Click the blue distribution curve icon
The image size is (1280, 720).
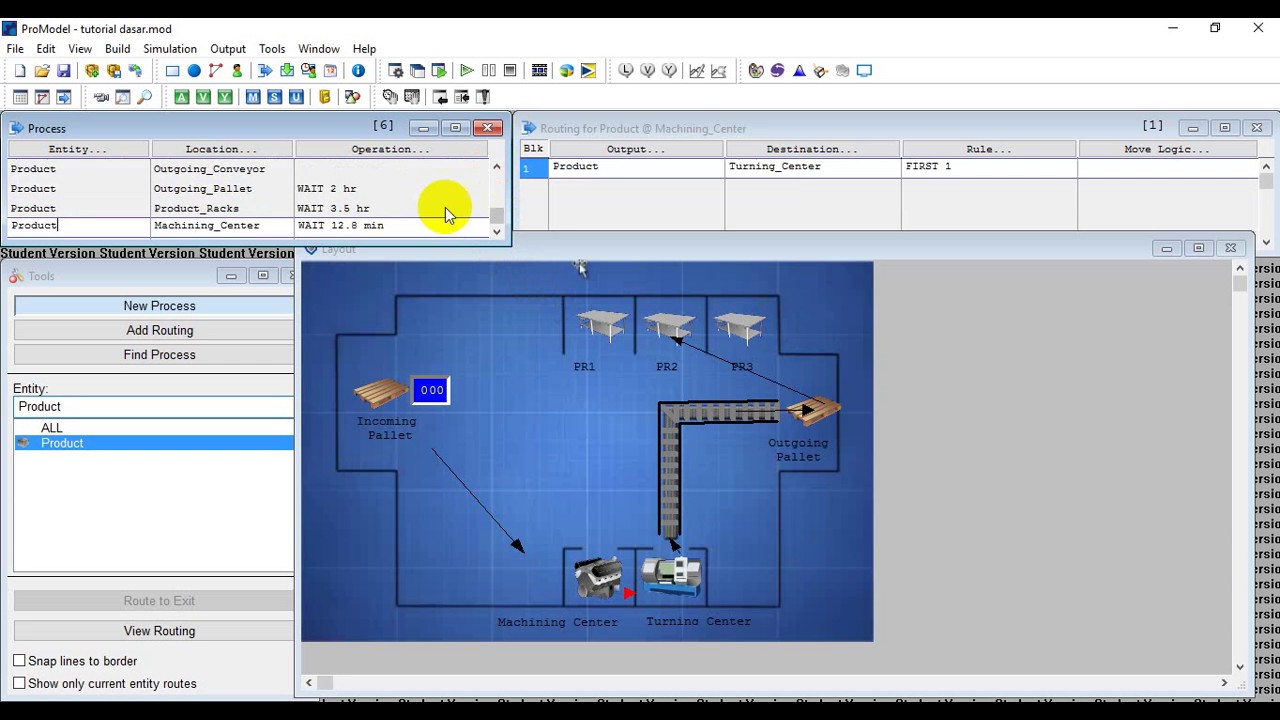click(x=799, y=71)
